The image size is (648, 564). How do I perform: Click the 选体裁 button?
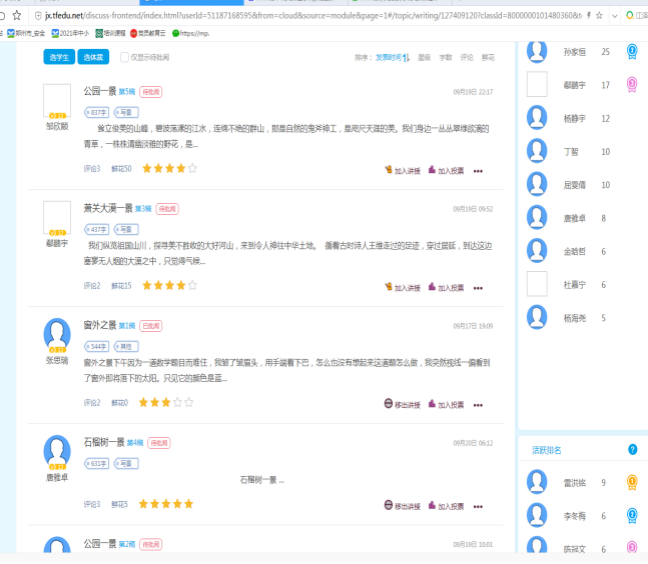point(92,58)
